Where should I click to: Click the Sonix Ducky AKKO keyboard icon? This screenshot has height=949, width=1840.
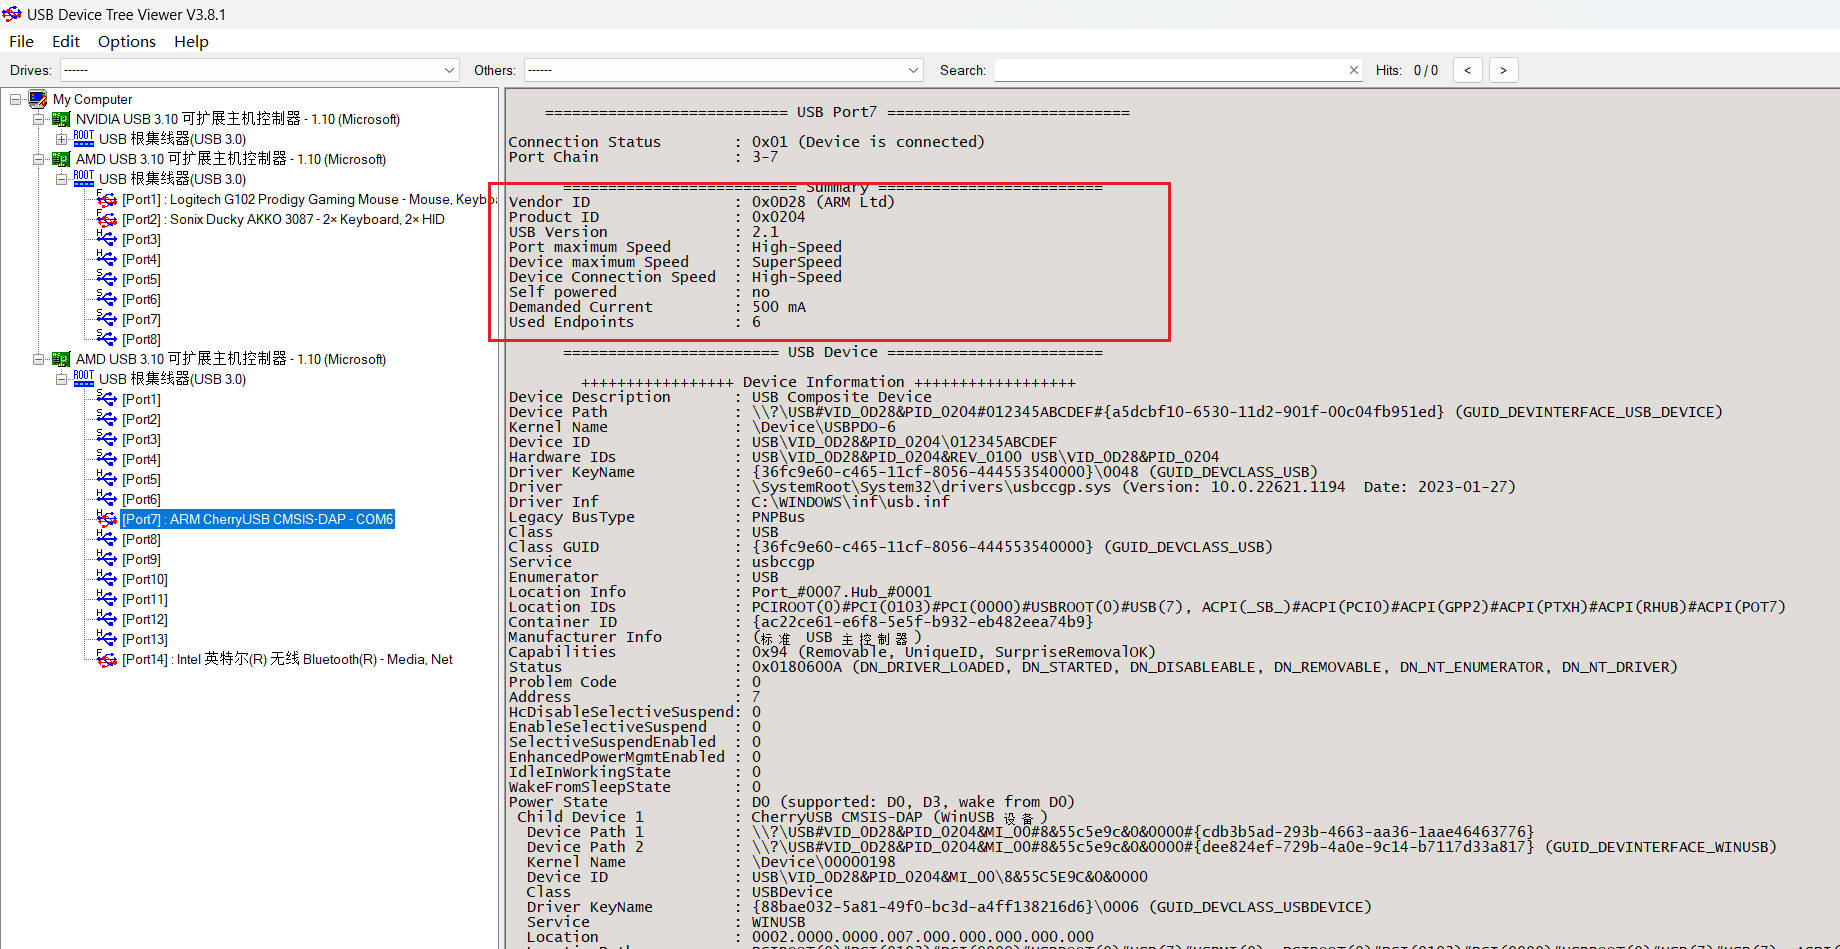tap(107, 219)
